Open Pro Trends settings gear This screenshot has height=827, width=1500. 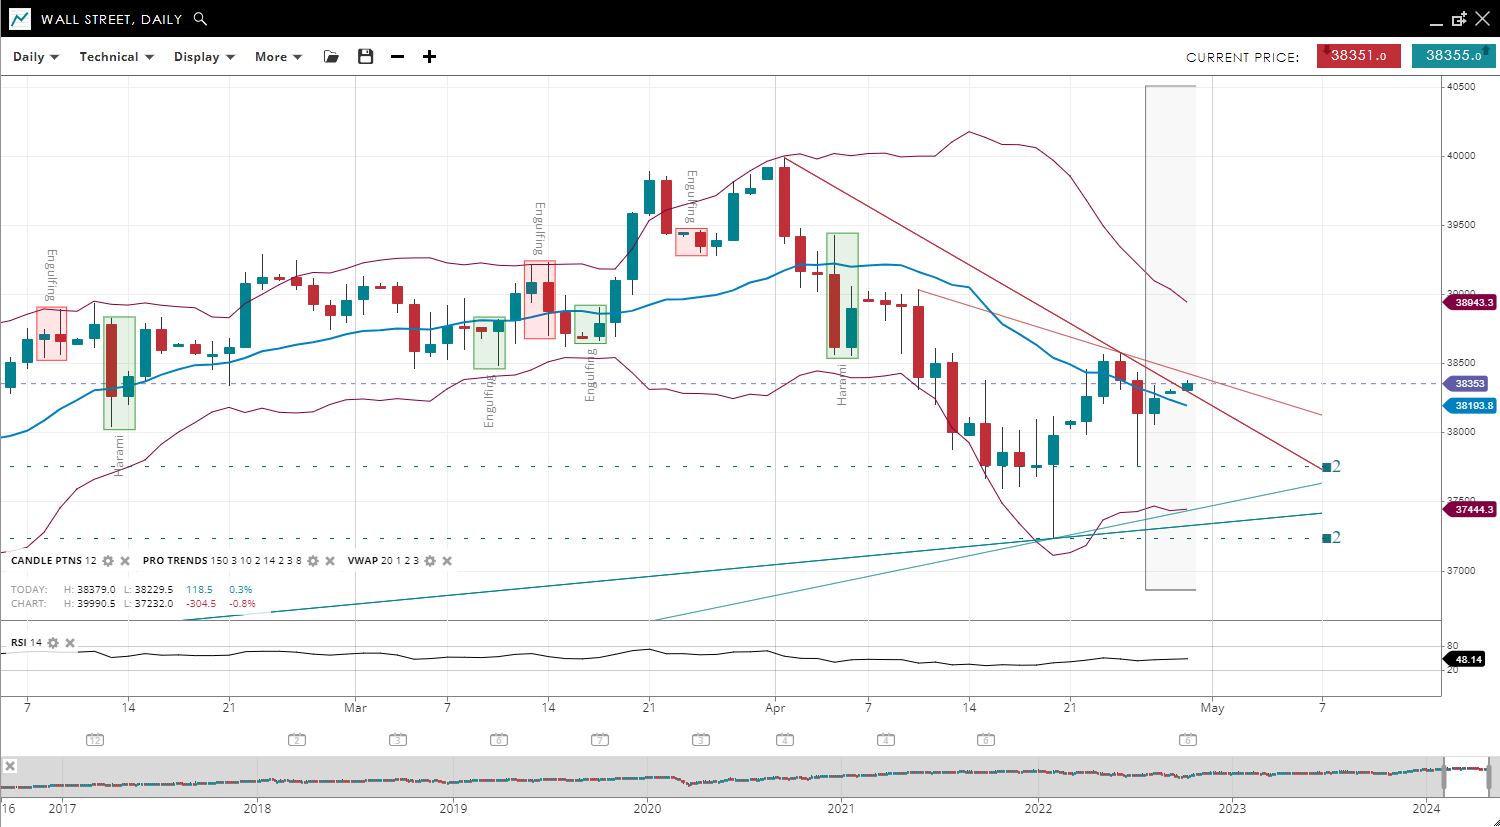click(x=313, y=561)
